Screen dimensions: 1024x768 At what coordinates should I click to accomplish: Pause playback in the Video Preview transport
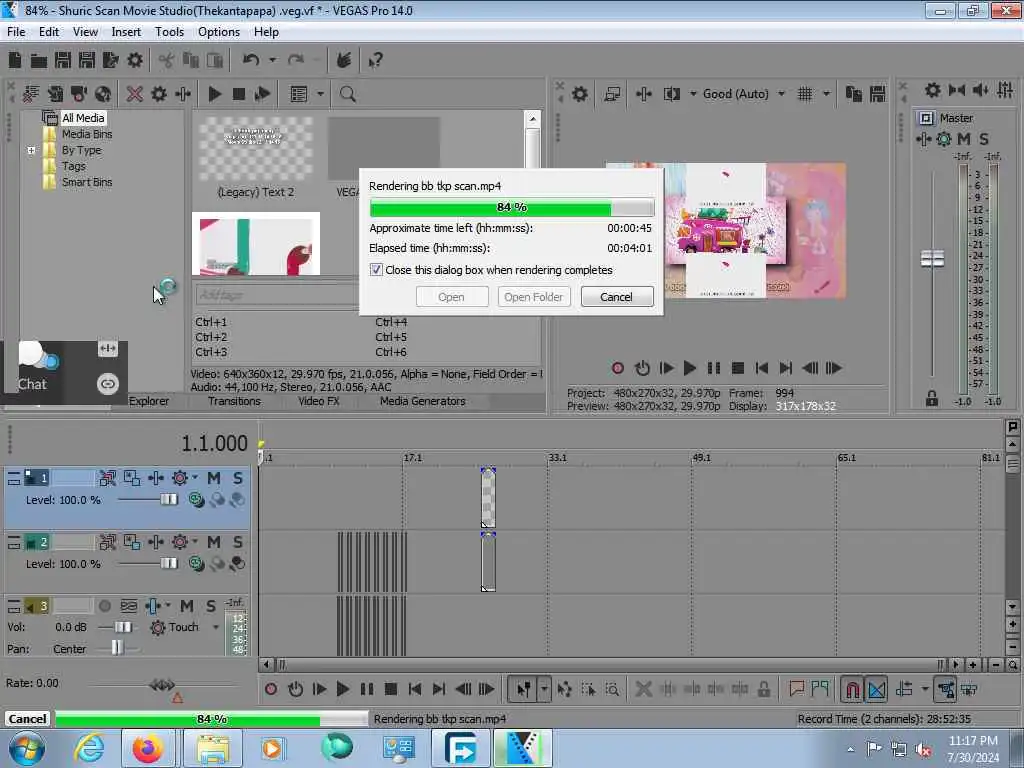click(x=714, y=368)
